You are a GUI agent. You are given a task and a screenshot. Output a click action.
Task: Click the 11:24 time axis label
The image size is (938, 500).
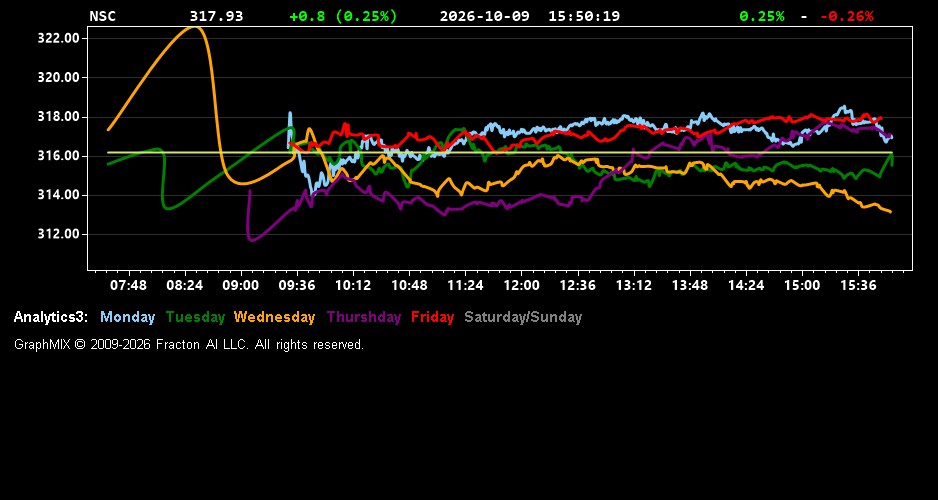465,285
